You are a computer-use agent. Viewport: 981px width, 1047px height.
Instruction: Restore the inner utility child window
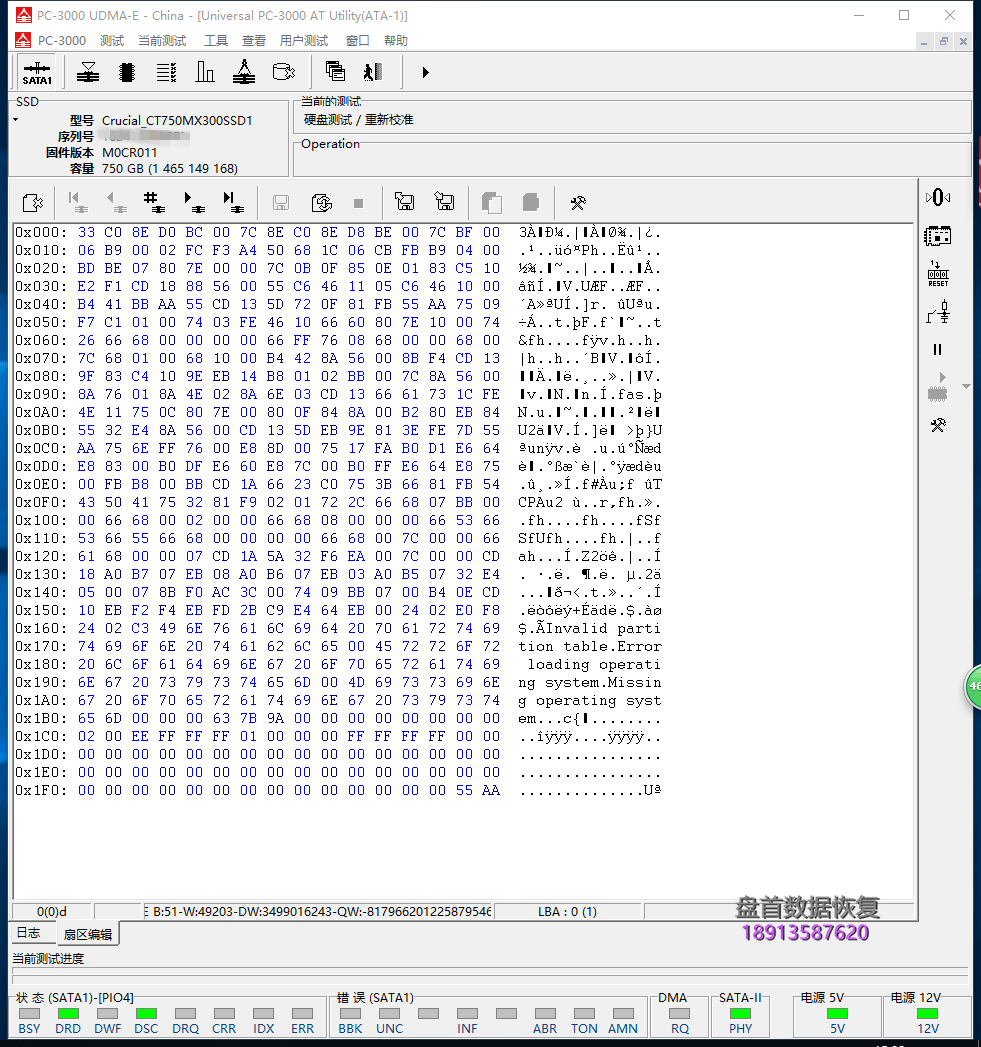point(944,41)
